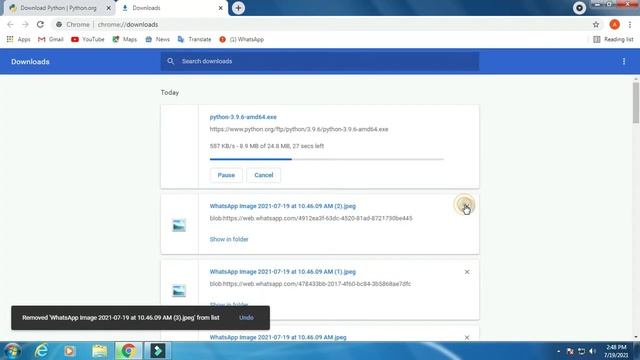Open Translate bookmark
The image size is (640, 360).
click(x=194, y=39)
